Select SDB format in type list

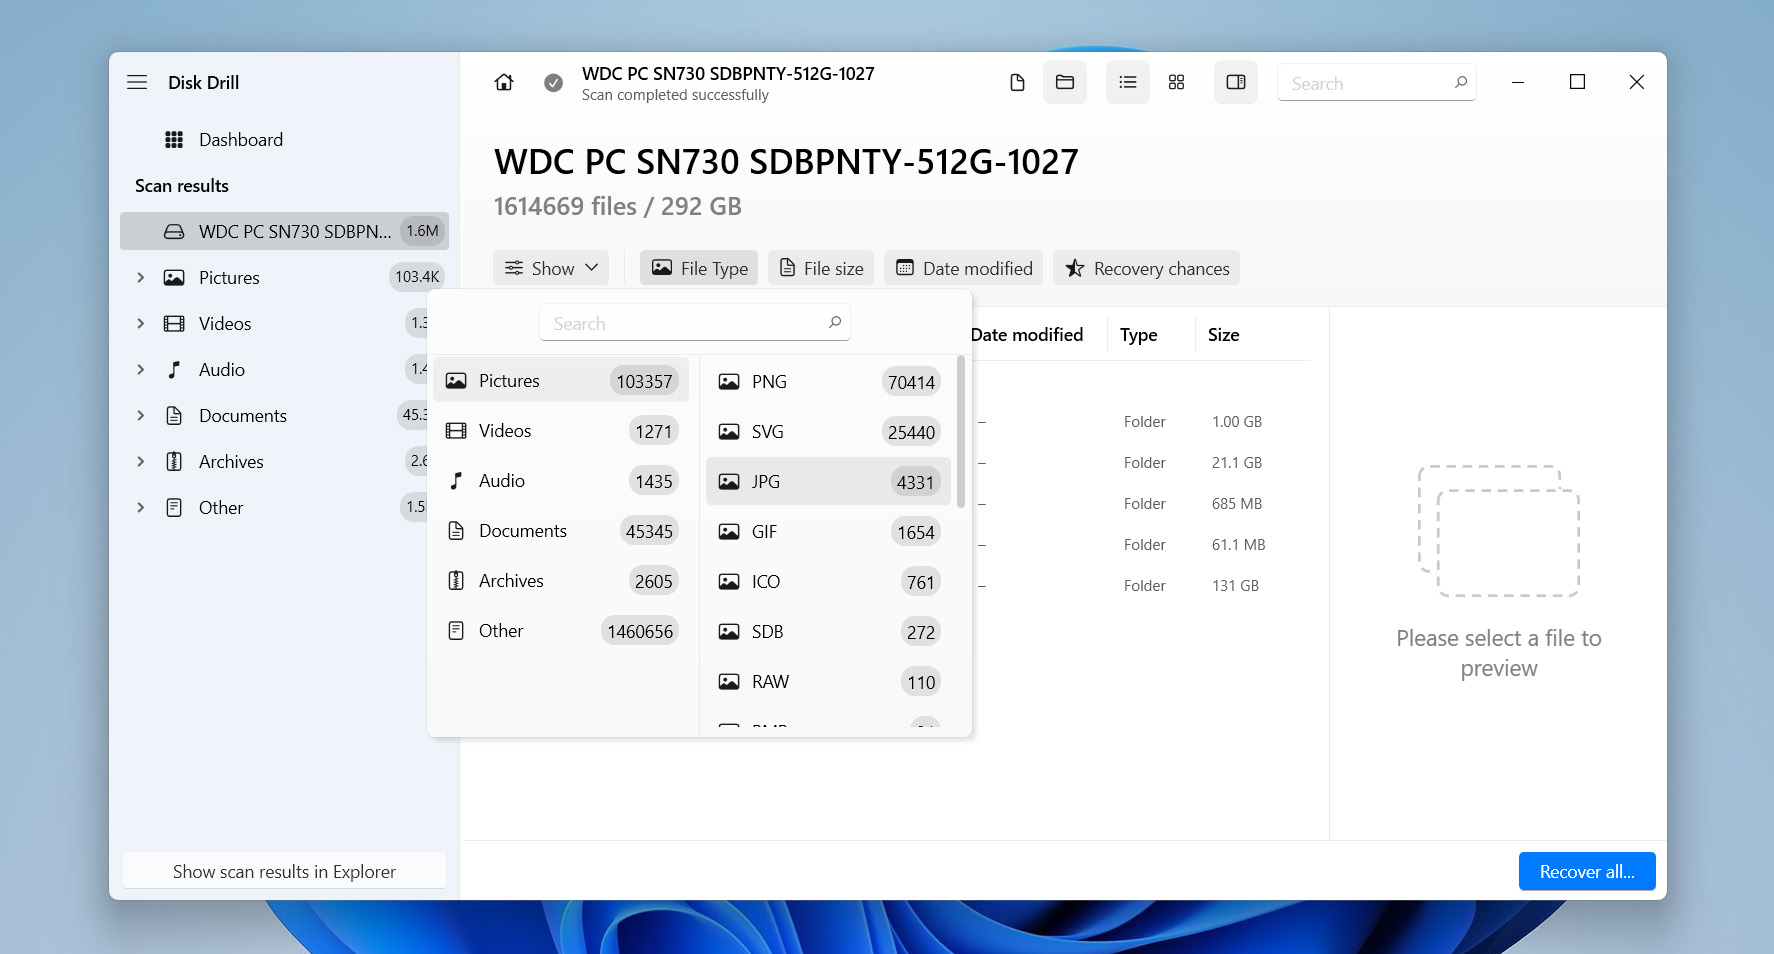[x=828, y=632]
